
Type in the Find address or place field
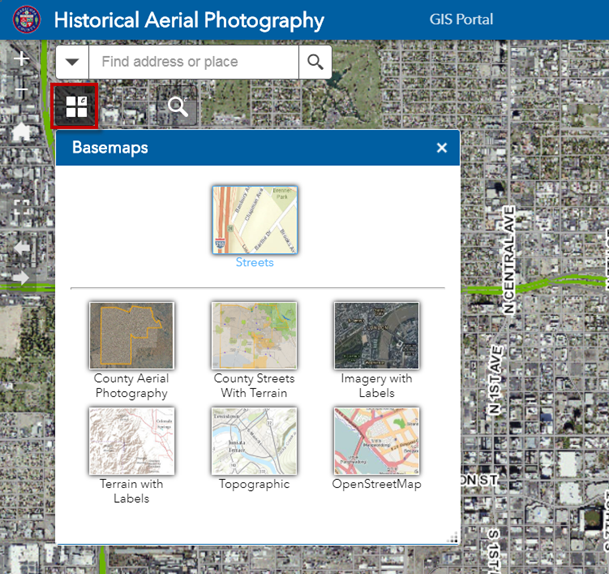coord(194,62)
